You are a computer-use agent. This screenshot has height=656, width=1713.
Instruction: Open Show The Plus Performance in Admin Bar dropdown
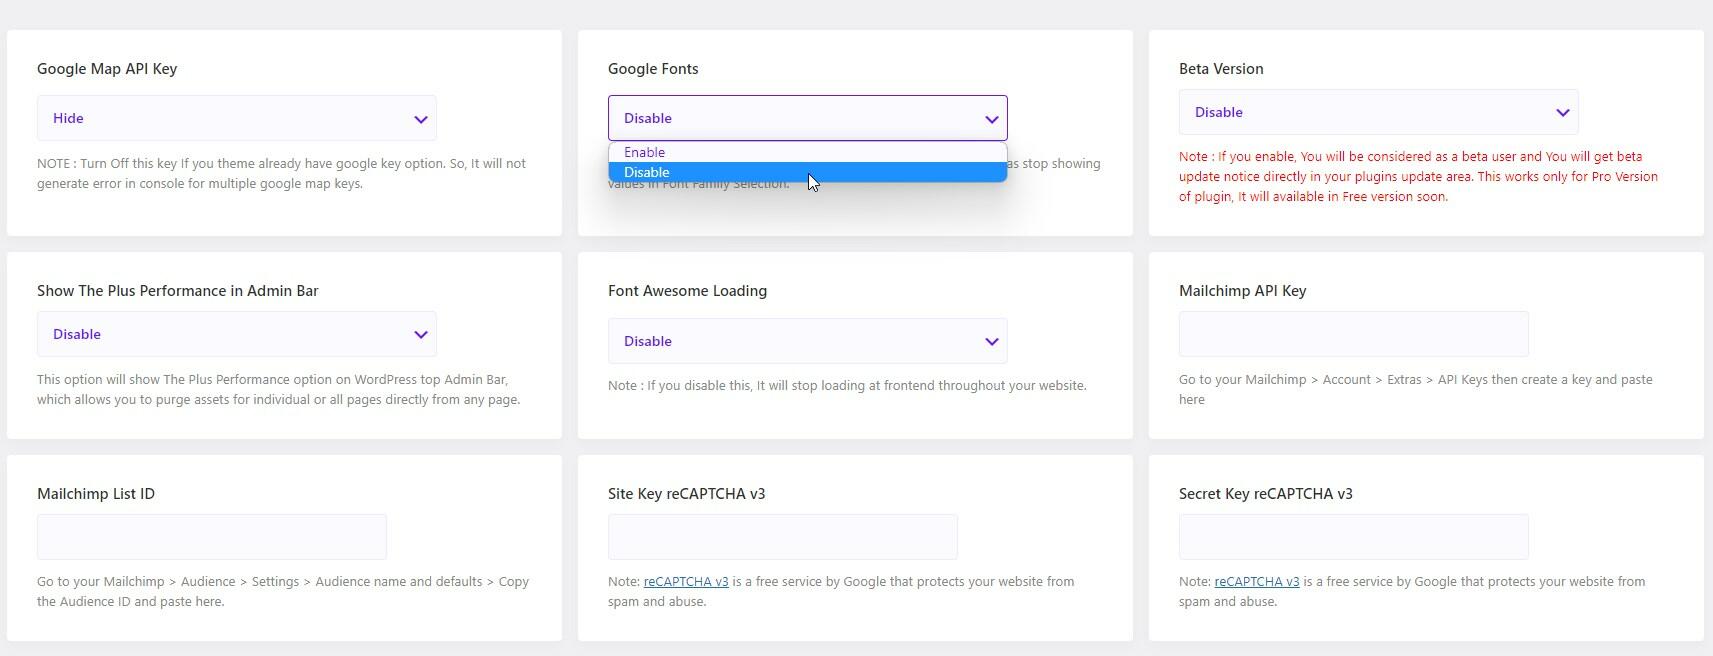(x=237, y=334)
